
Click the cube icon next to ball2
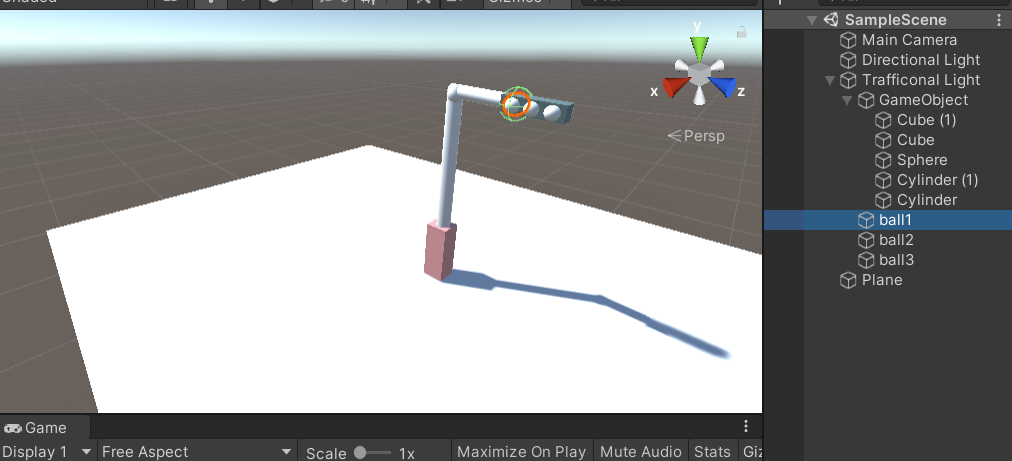coord(865,240)
